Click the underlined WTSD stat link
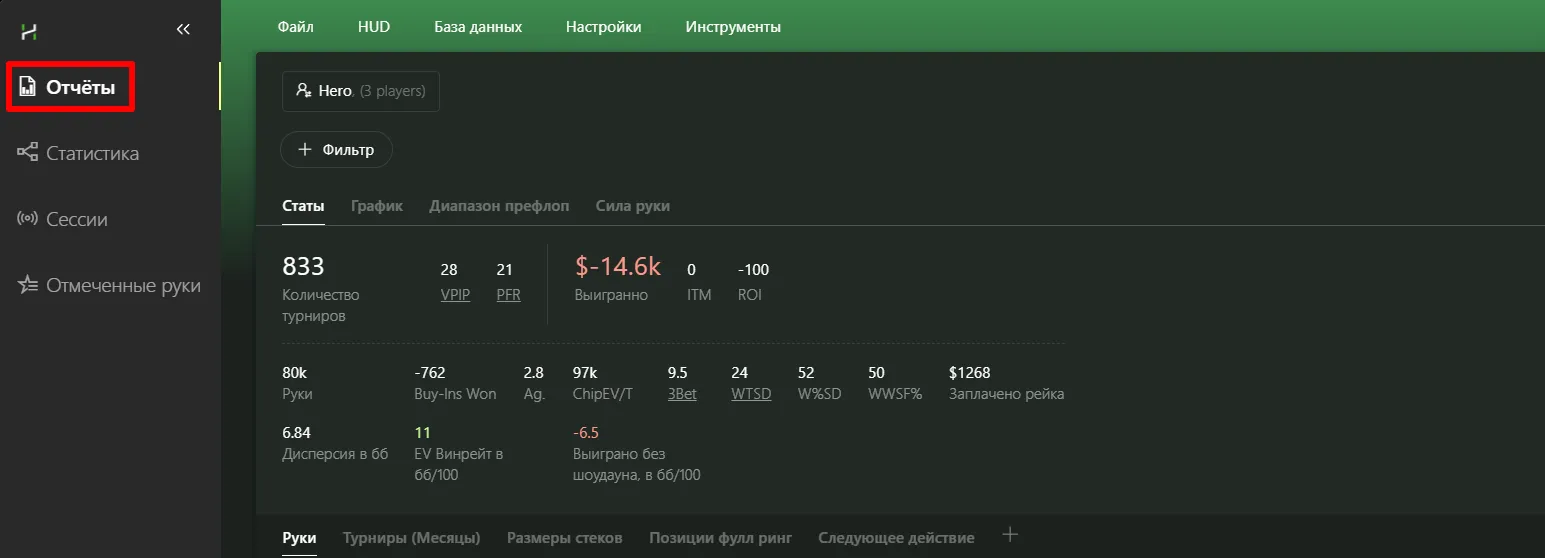The image size is (1545, 558). point(751,394)
